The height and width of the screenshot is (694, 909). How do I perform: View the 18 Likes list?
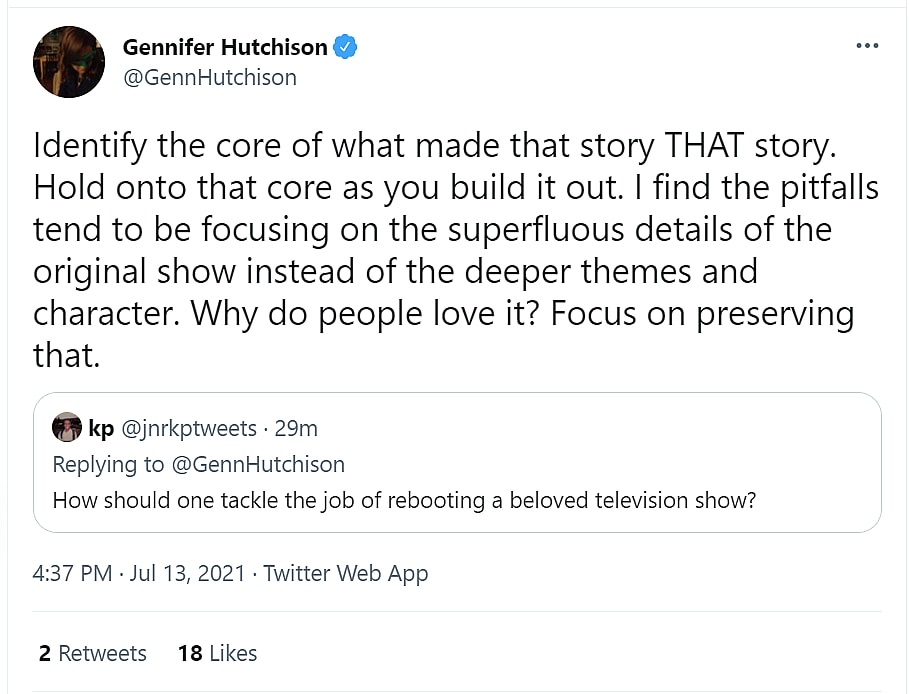pyautogui.click(x=217, y=653)
